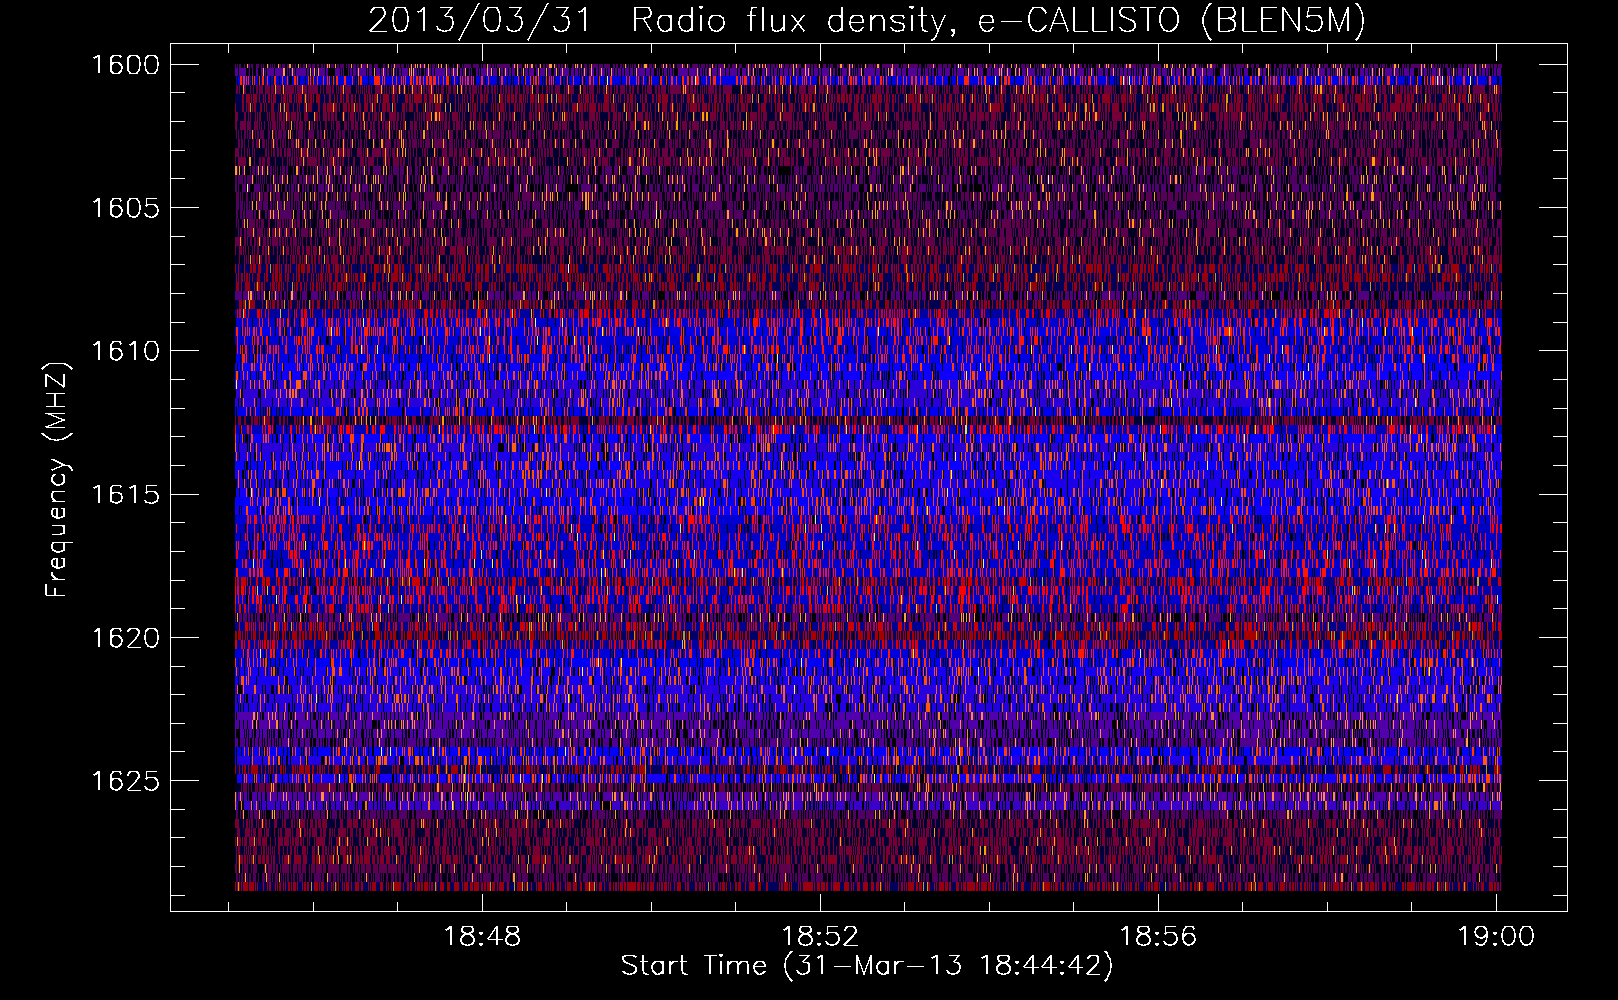The width and height of the screenshot is (1618, 1000).
Task: Click the 18:56 time axis label
Action: coord(1157,937)
